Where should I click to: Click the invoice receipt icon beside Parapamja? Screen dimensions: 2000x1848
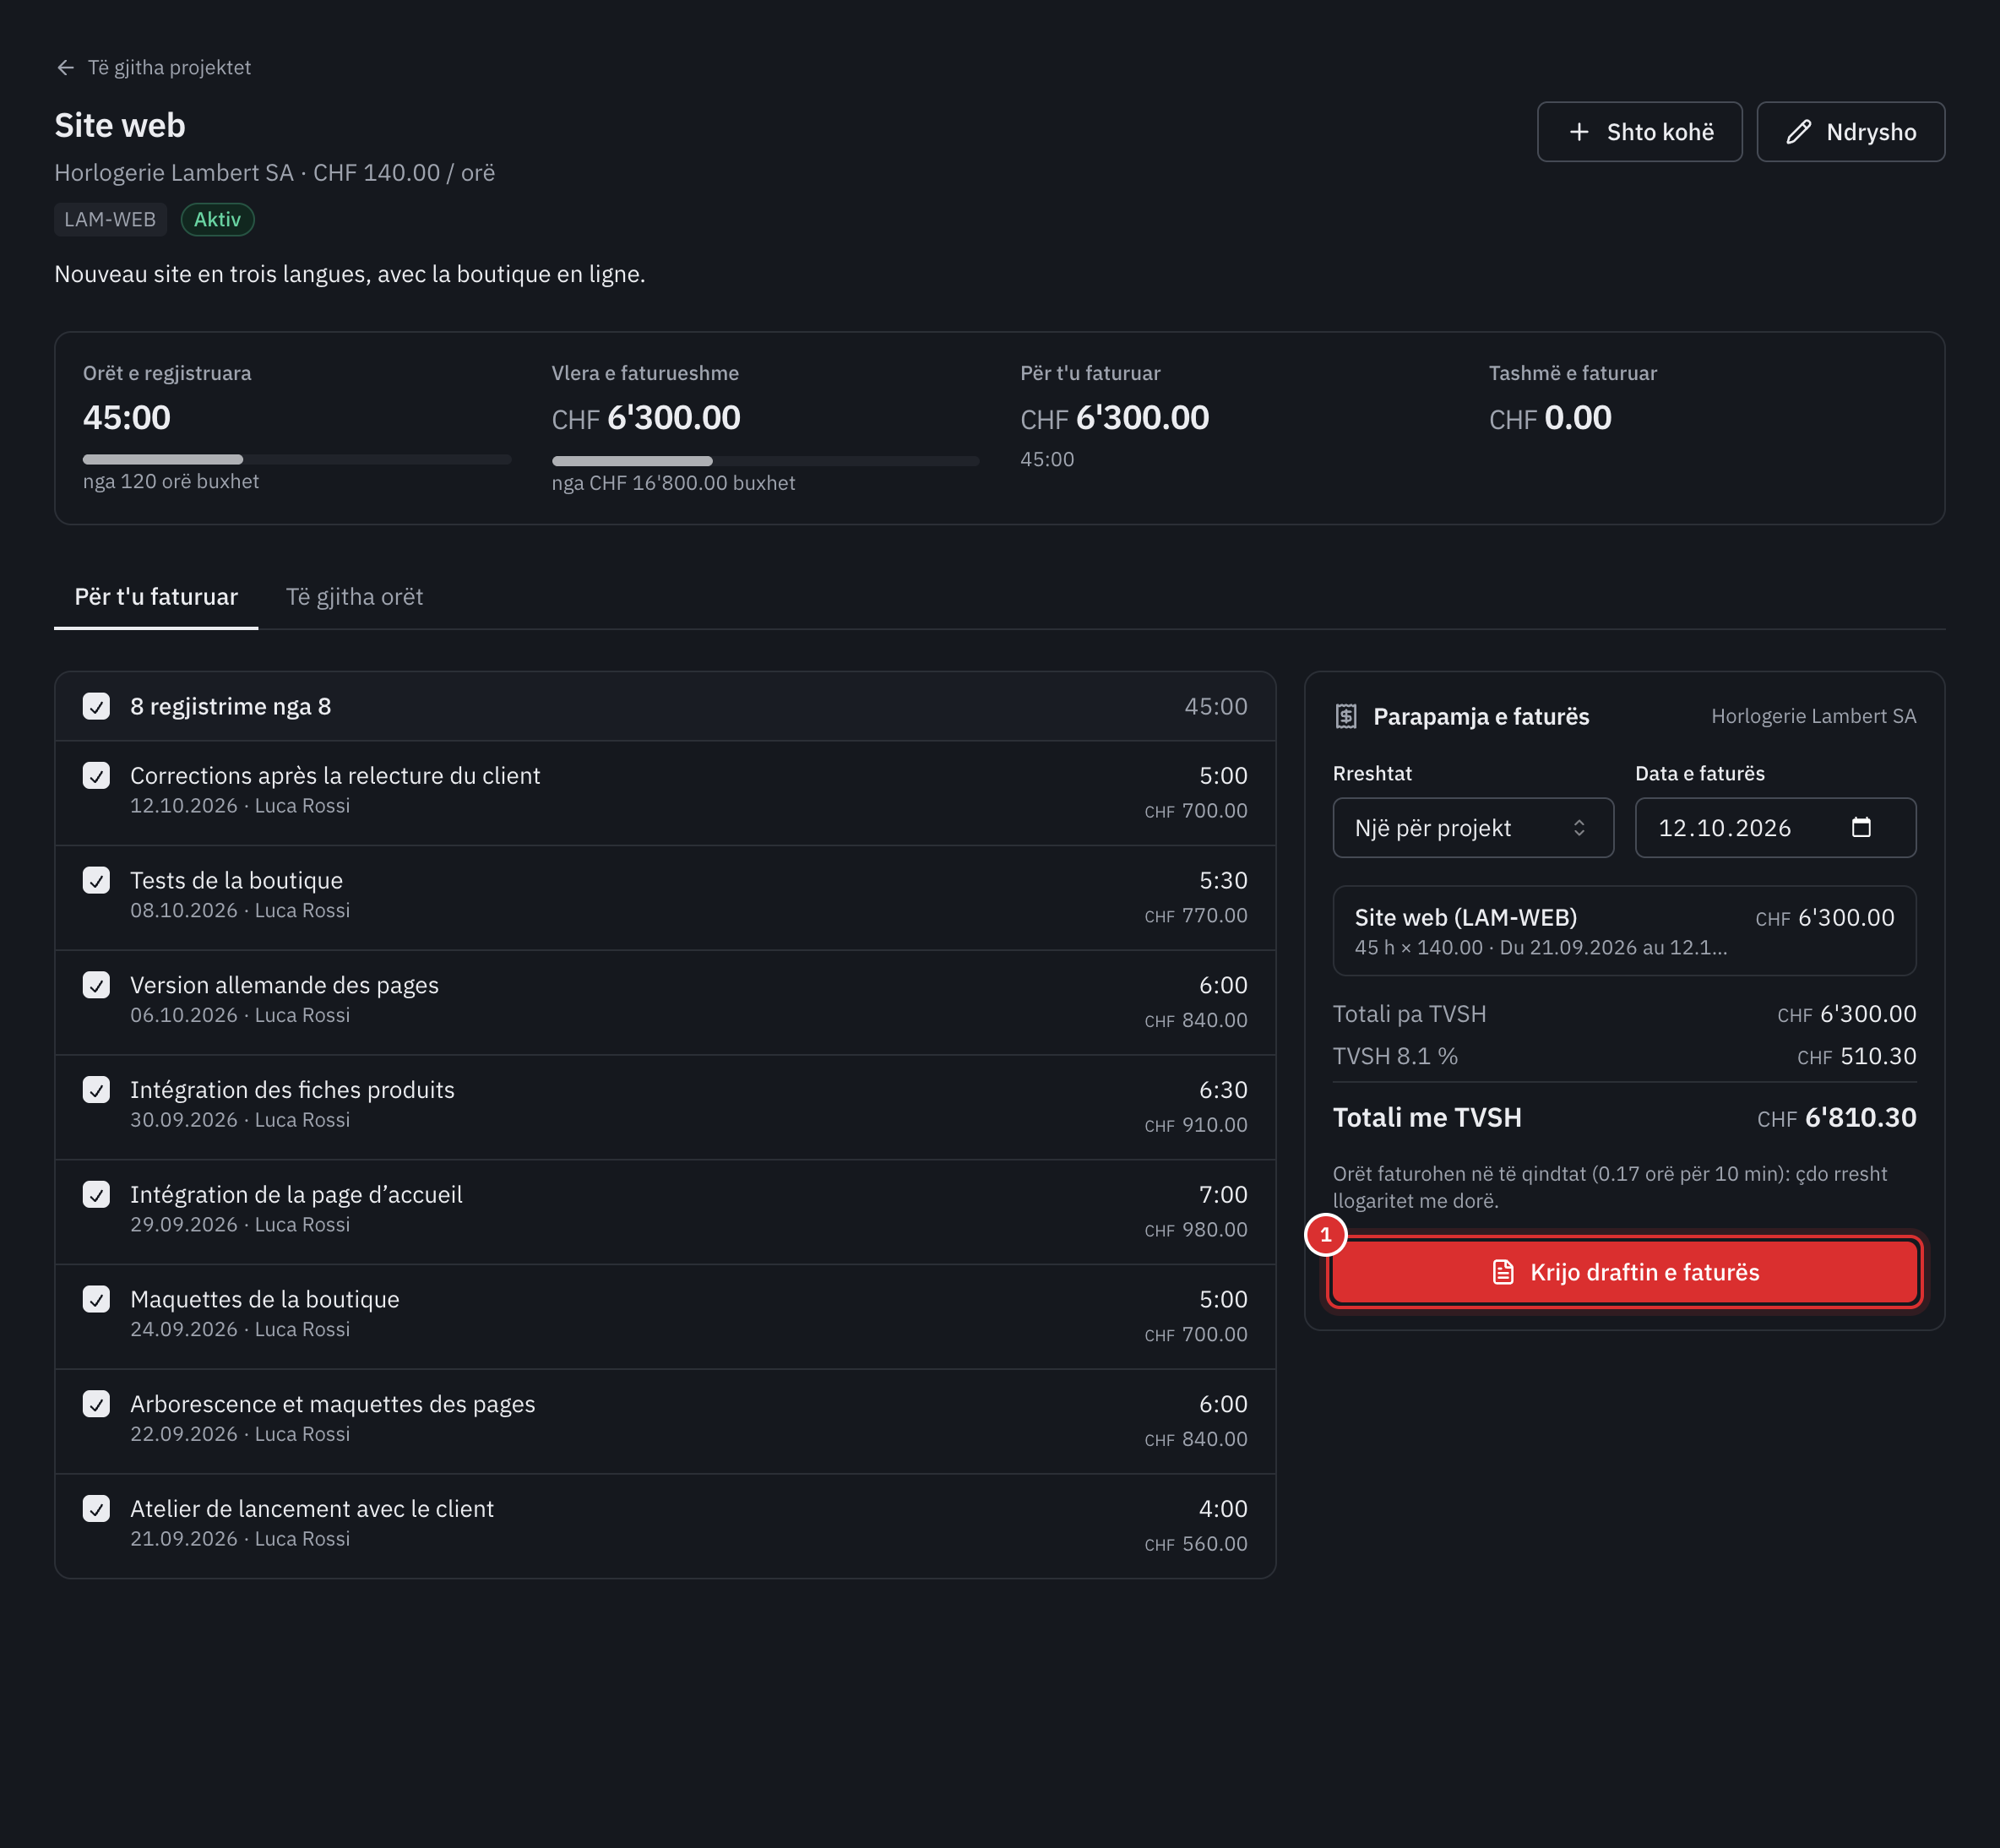pos(1346,716)
